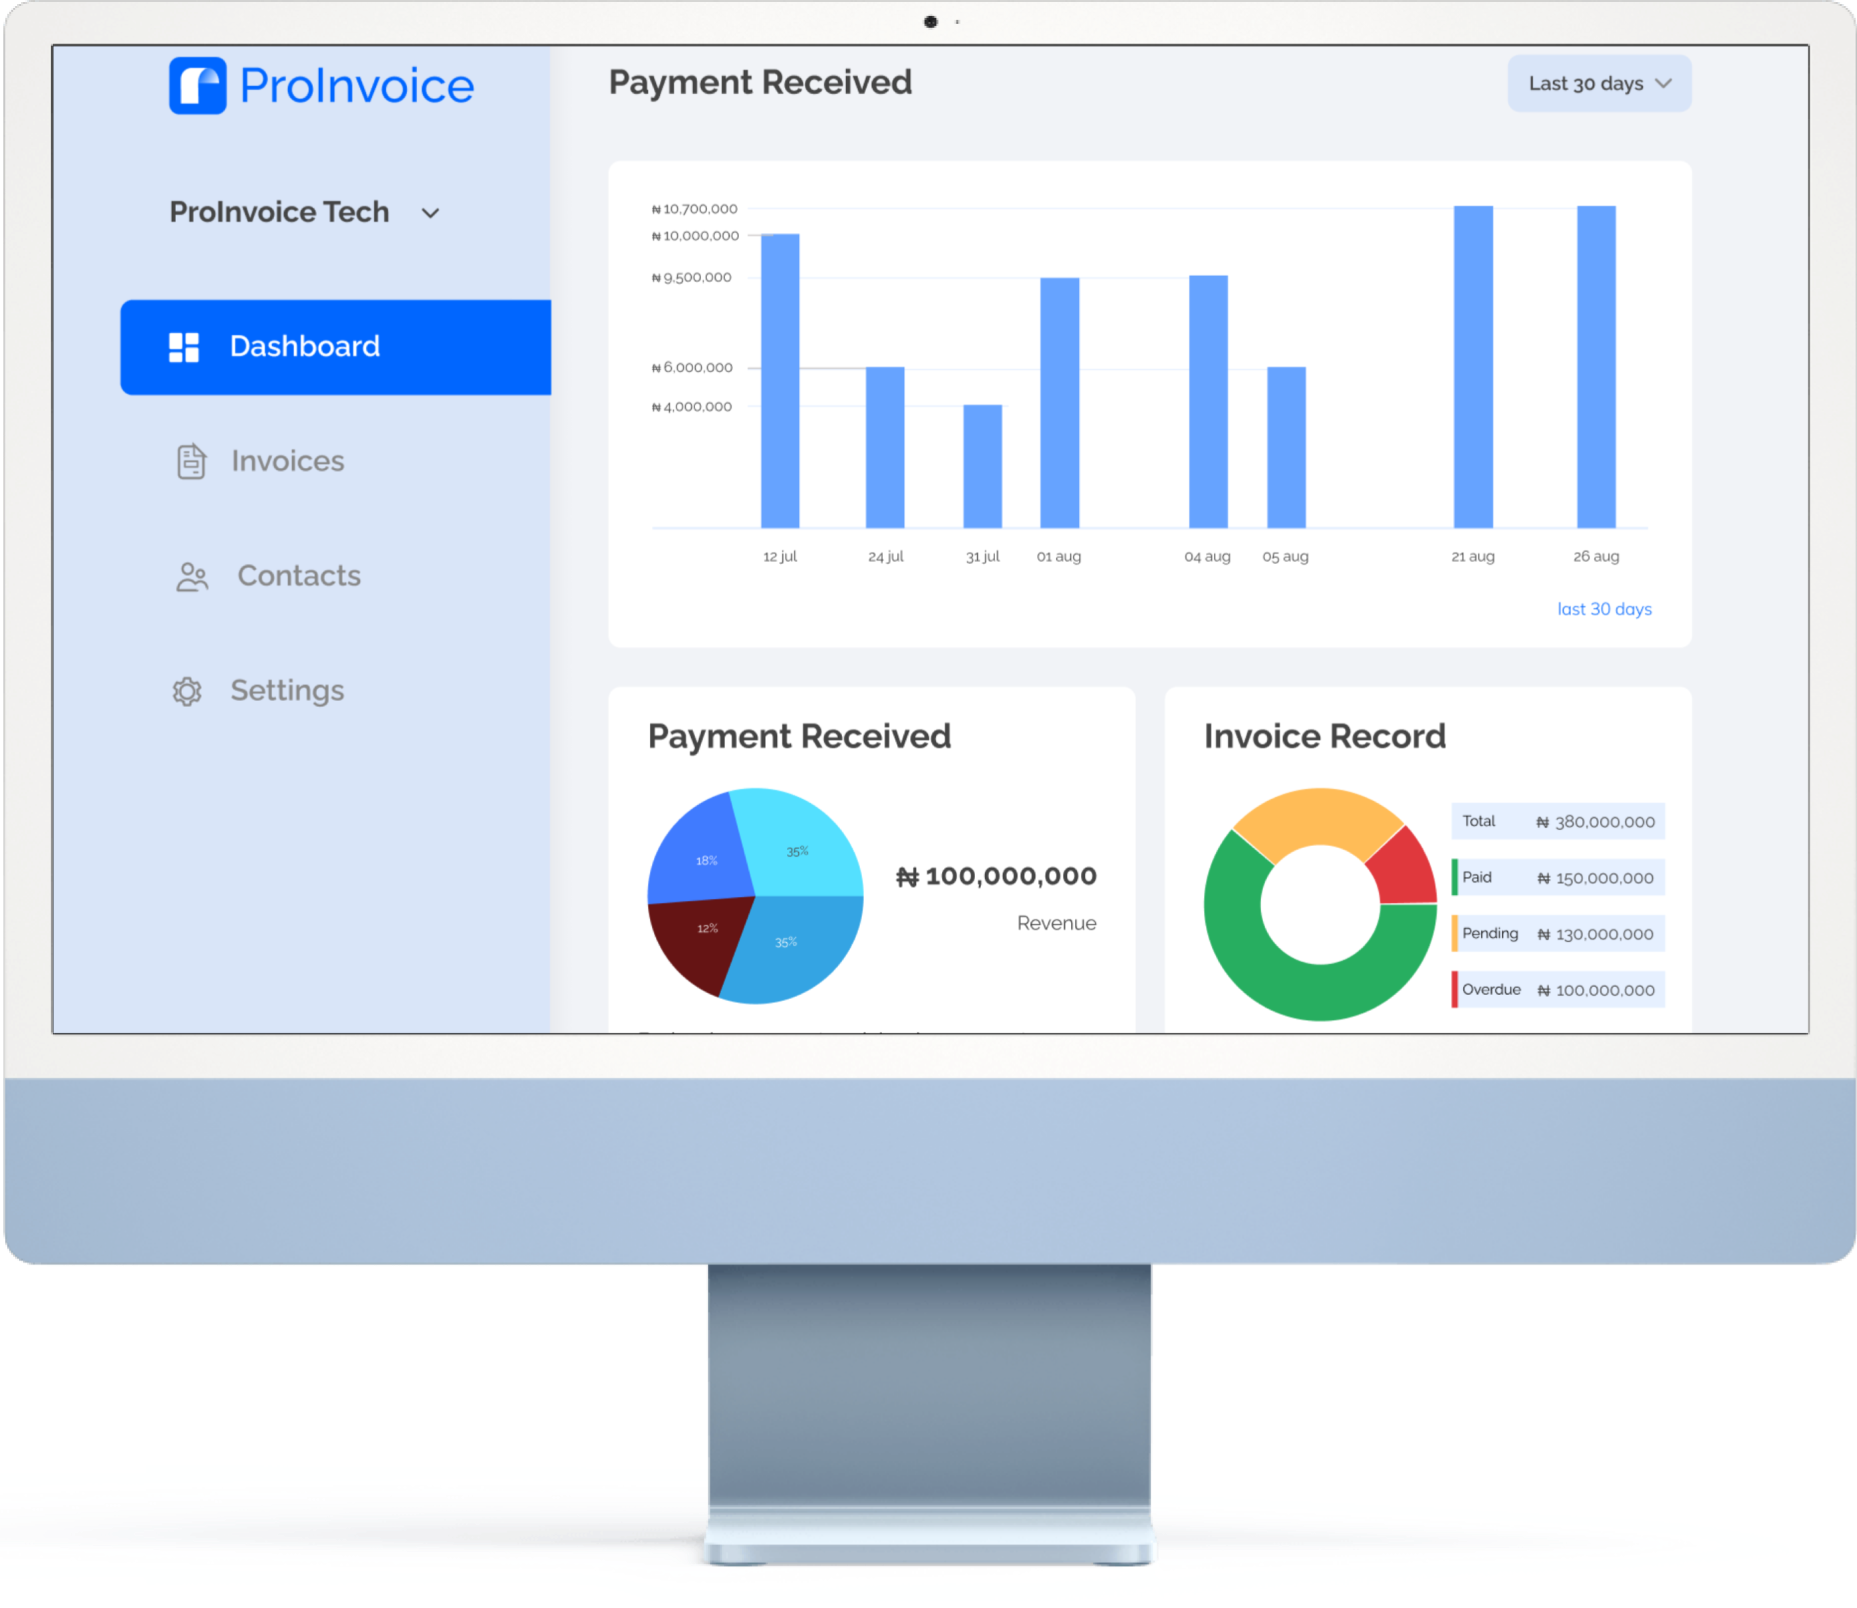Click the ProInvoice logo icon
The height and width of the screenshot is (1608, 1857).
click(x=198, y=86)
